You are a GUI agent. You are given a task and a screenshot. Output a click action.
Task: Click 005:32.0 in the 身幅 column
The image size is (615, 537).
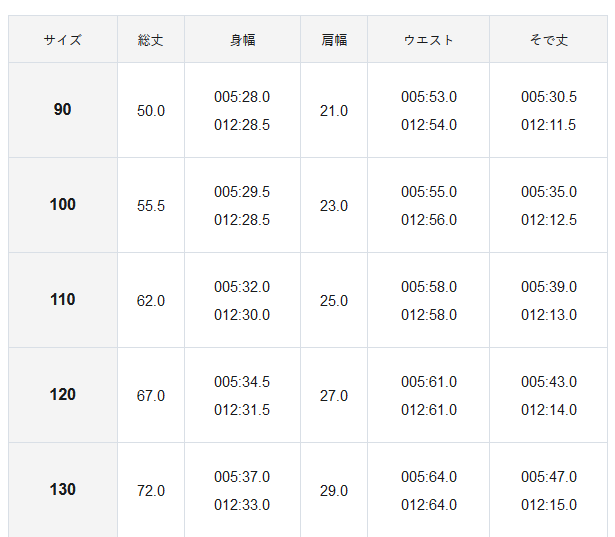tap(242, 287)
